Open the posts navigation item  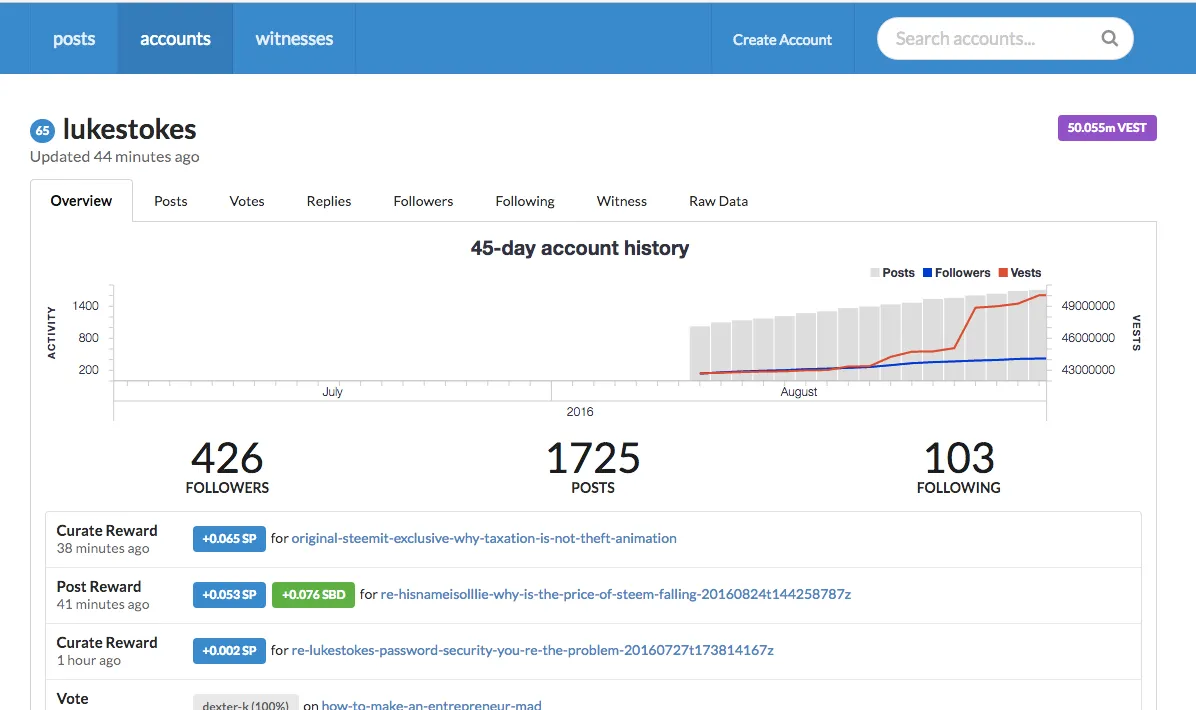click(74, 38)
